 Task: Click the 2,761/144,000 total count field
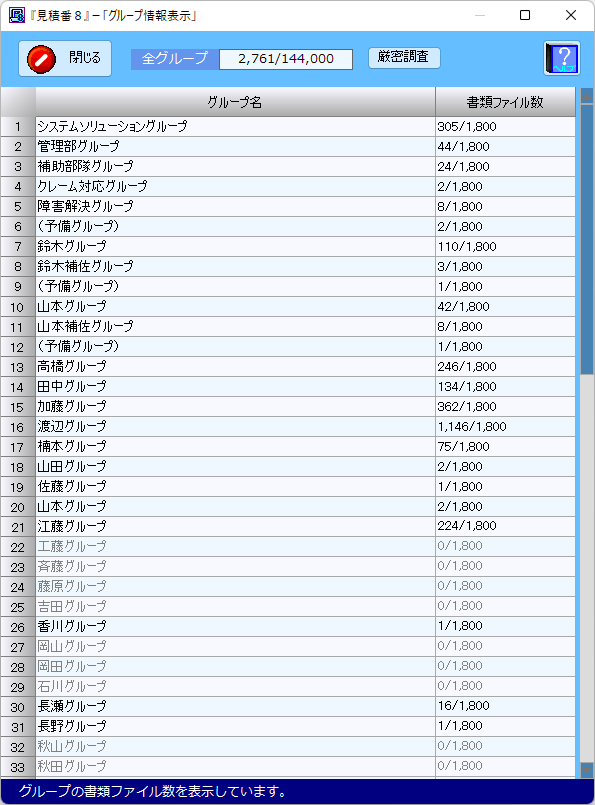pyautogui.click(x=286, y=59)
